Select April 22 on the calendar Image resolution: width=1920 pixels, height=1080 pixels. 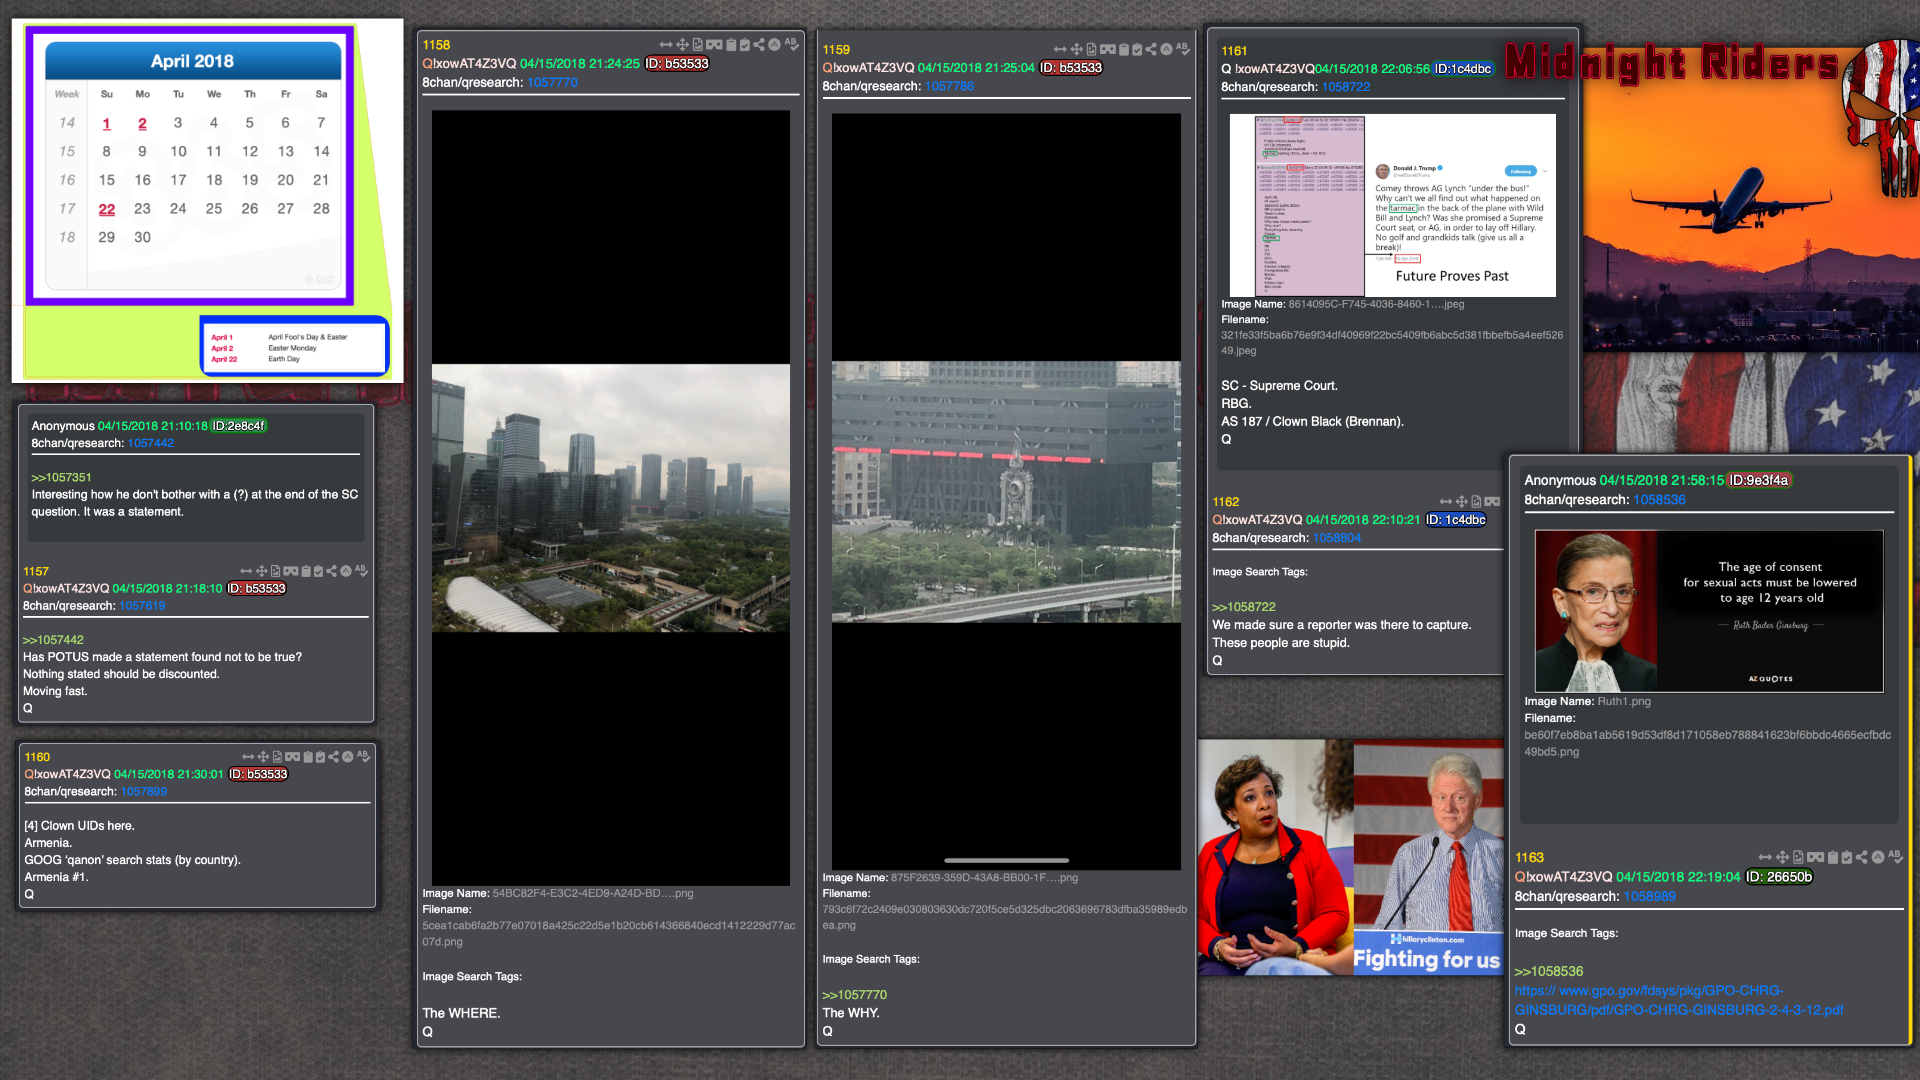tap(107, 209)
